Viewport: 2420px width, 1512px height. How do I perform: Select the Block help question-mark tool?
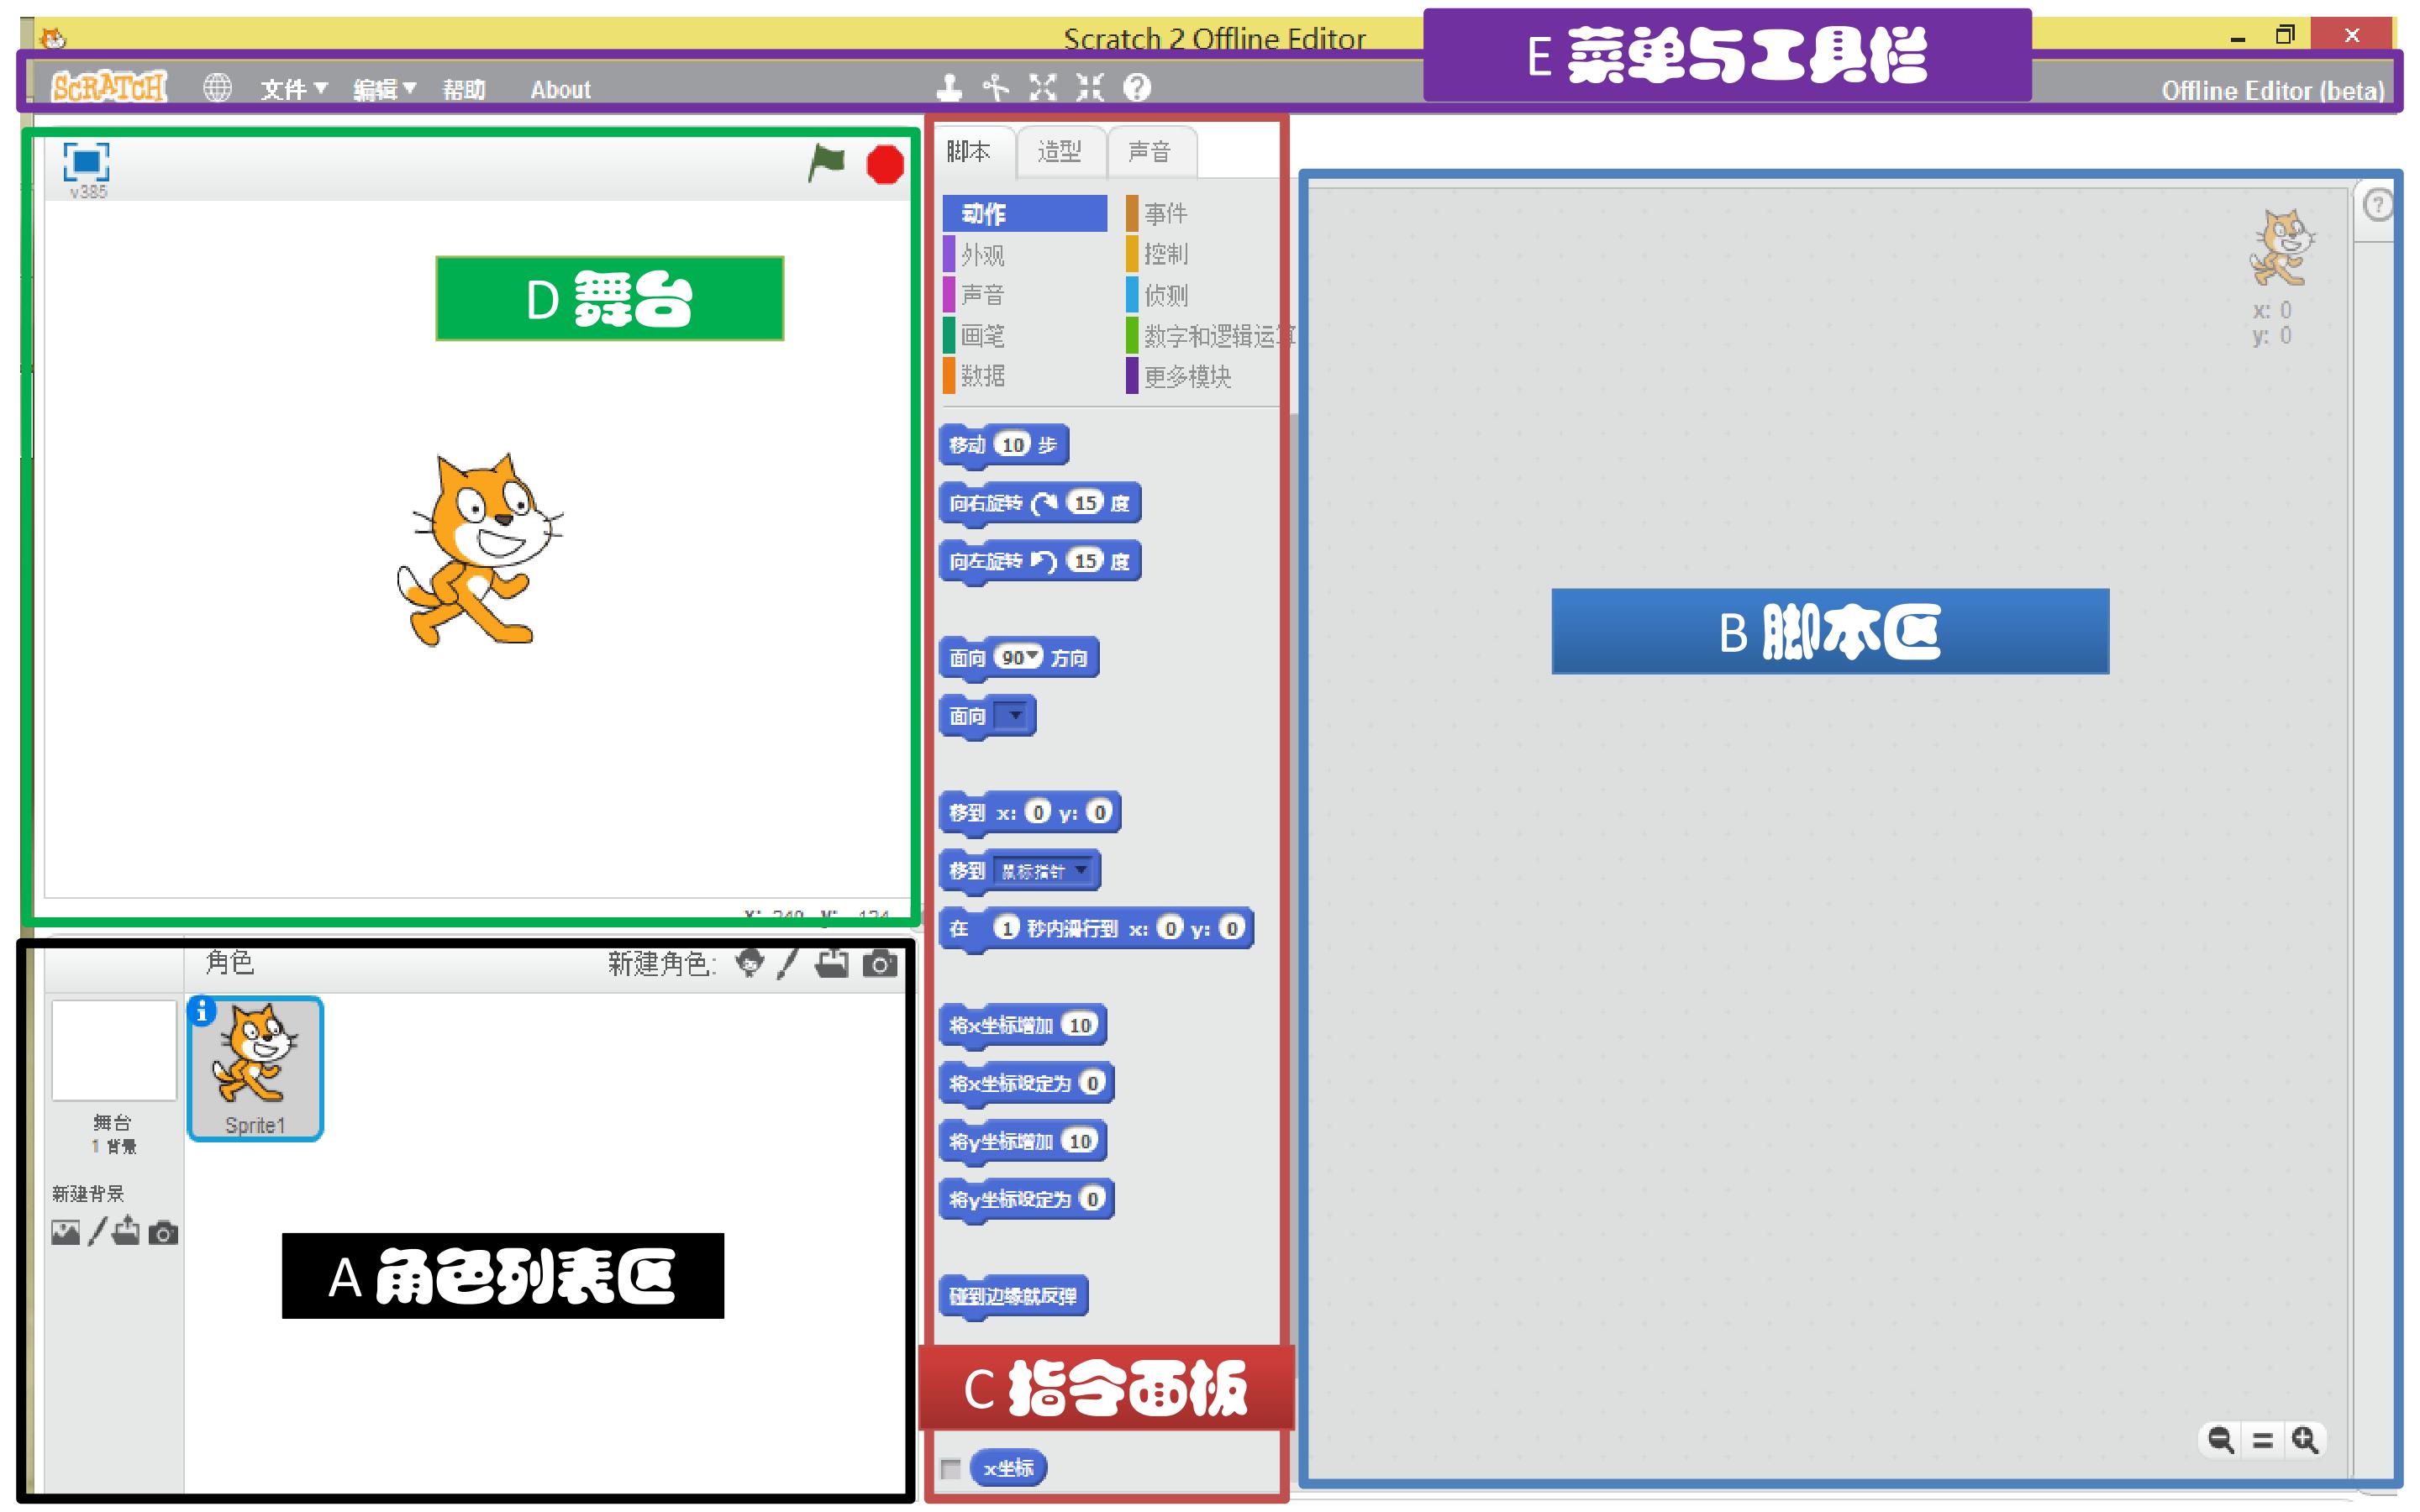[1137, 88]
